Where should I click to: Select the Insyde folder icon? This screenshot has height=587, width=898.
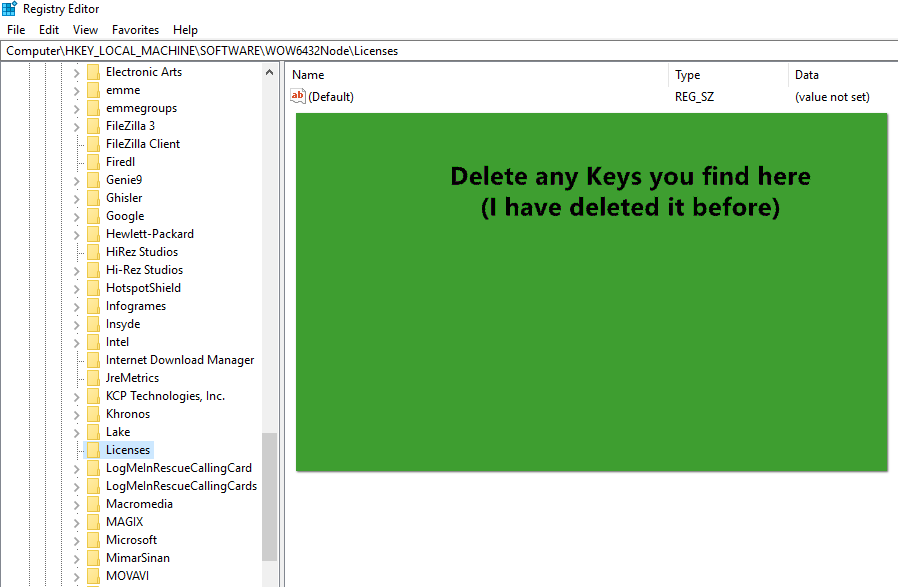(93, 324)
